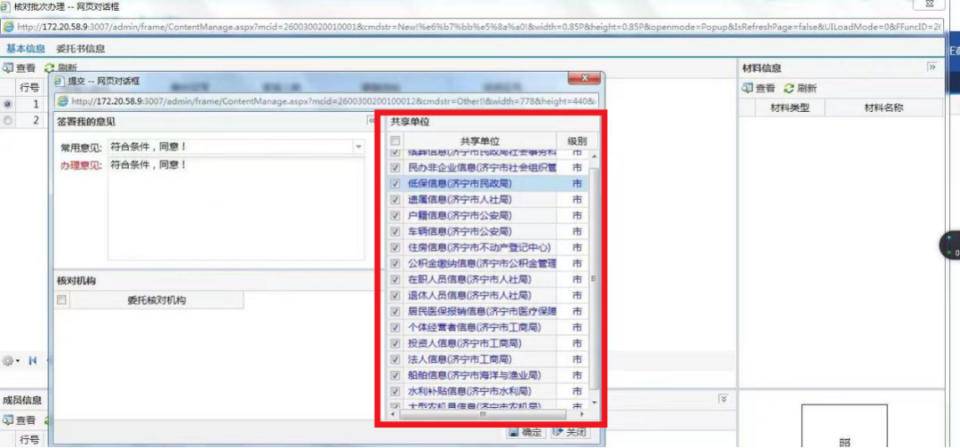Click the 级别 column header
Viewport: 960px width, 448px height.
[576, 141]
